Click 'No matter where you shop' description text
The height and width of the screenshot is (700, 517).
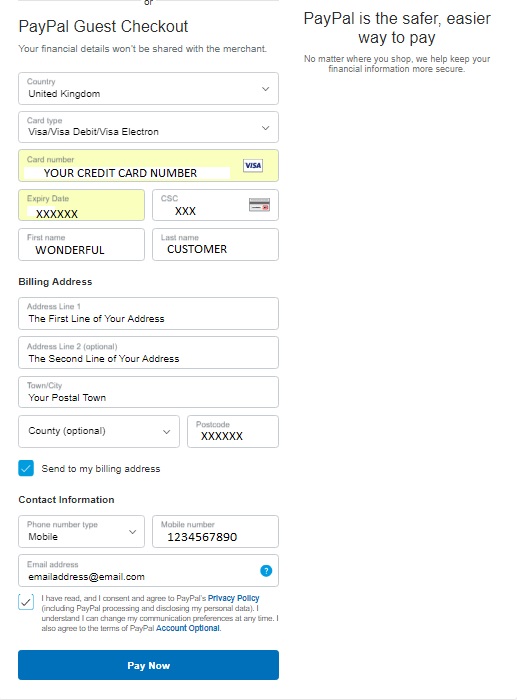[397, 64]
